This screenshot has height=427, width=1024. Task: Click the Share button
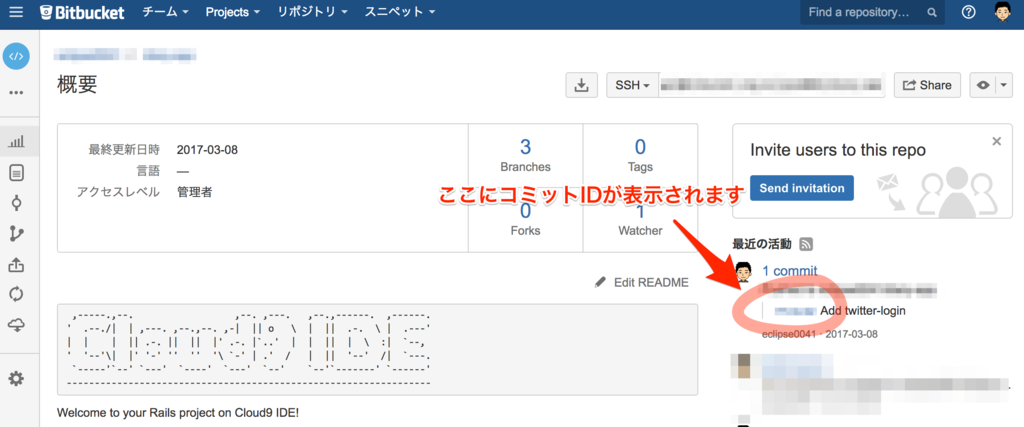[x=927, y=86]
